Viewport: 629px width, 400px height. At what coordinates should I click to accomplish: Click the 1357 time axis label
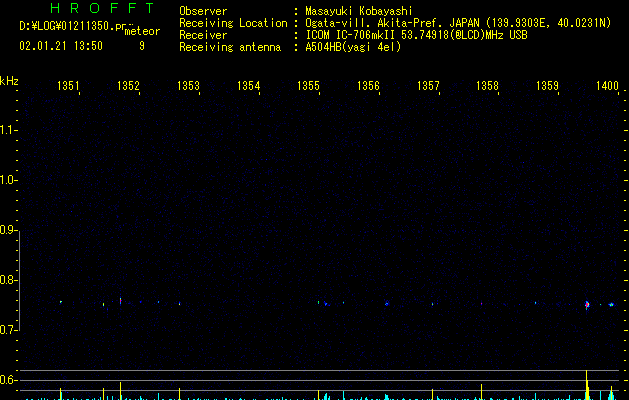(x=428, y=85)
